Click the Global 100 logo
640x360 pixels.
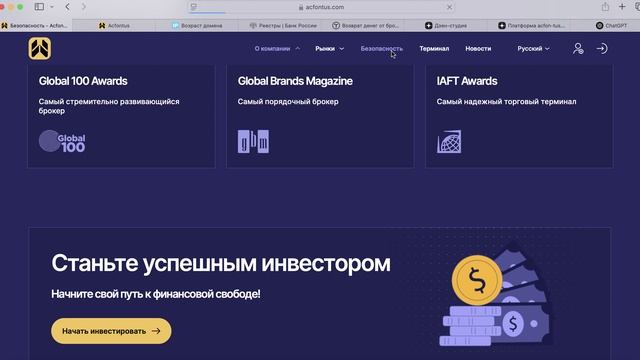click(x=62, y=142)
